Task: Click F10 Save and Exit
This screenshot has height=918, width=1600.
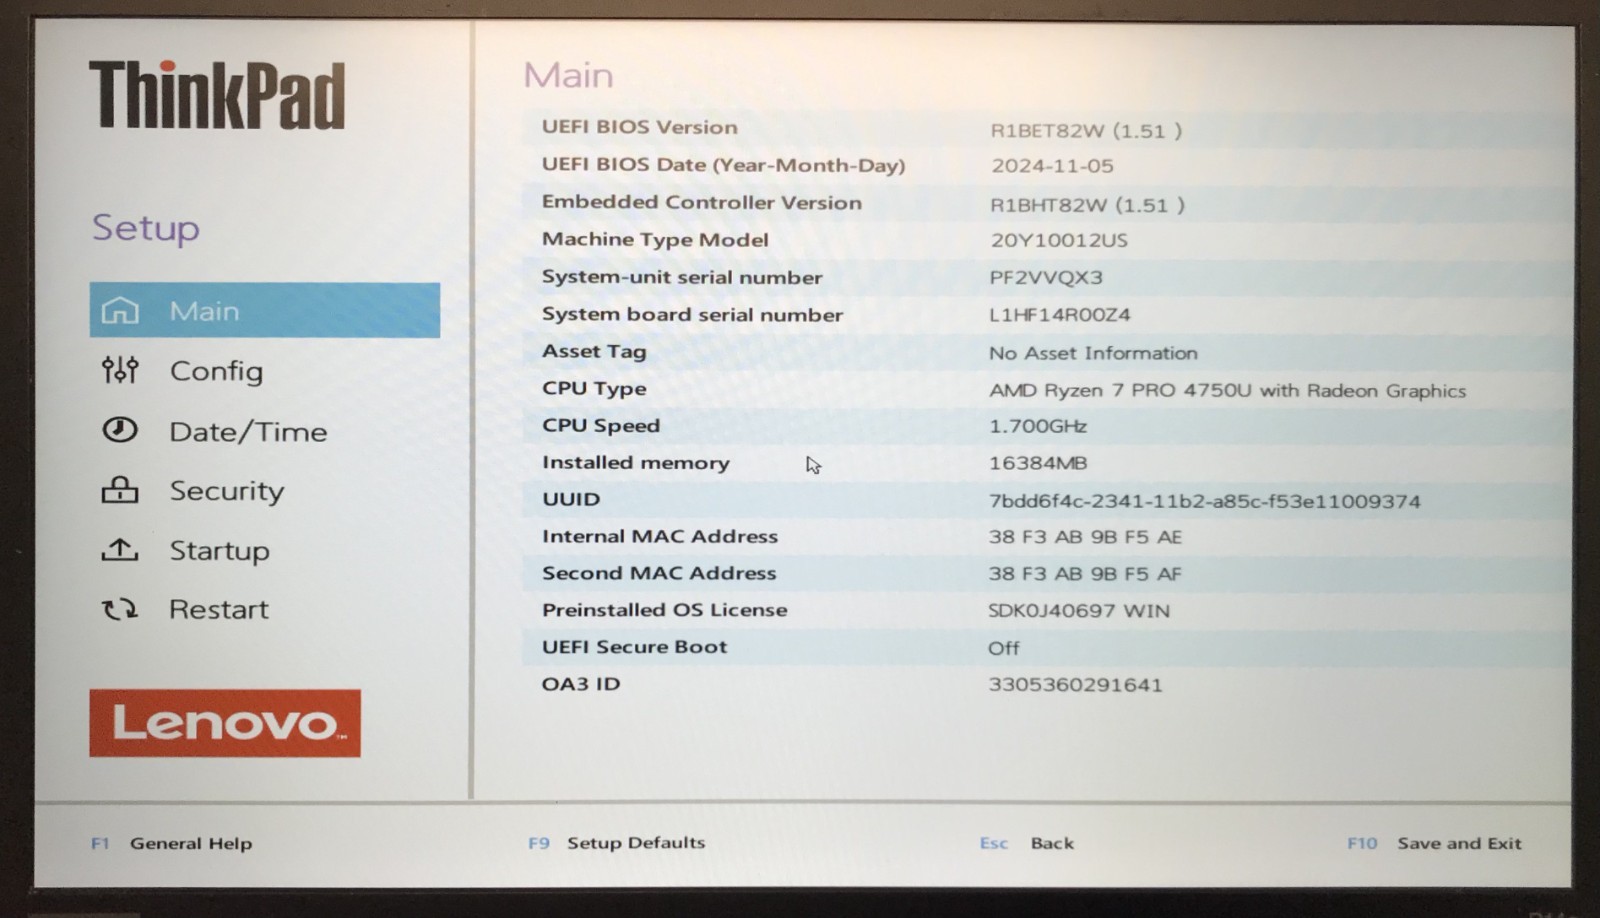Action: click(x=1434, y=843)
